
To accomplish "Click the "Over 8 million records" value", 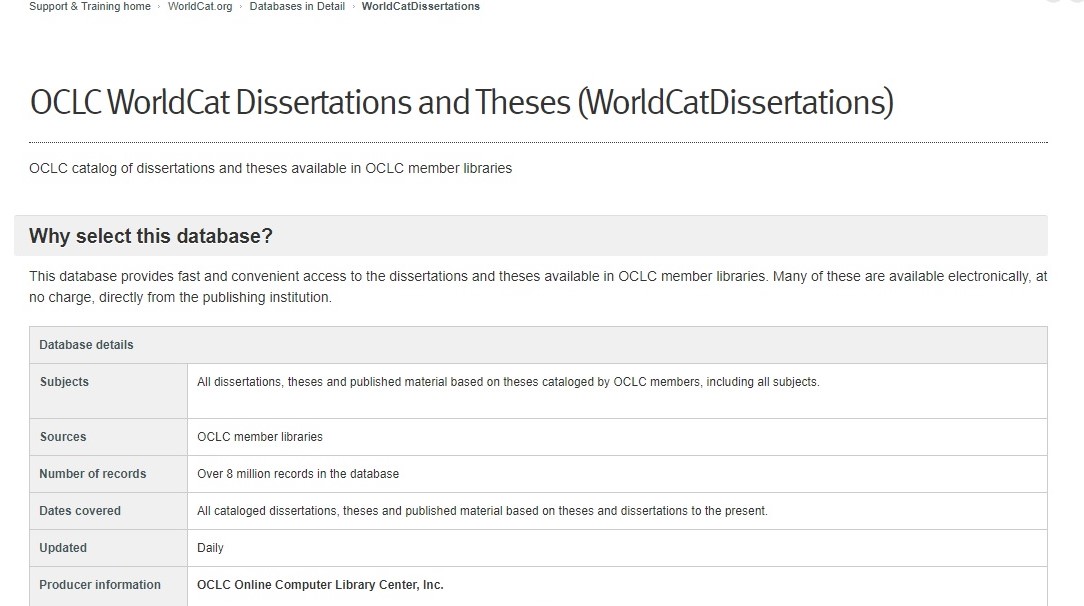I will [x=298, y=474].
